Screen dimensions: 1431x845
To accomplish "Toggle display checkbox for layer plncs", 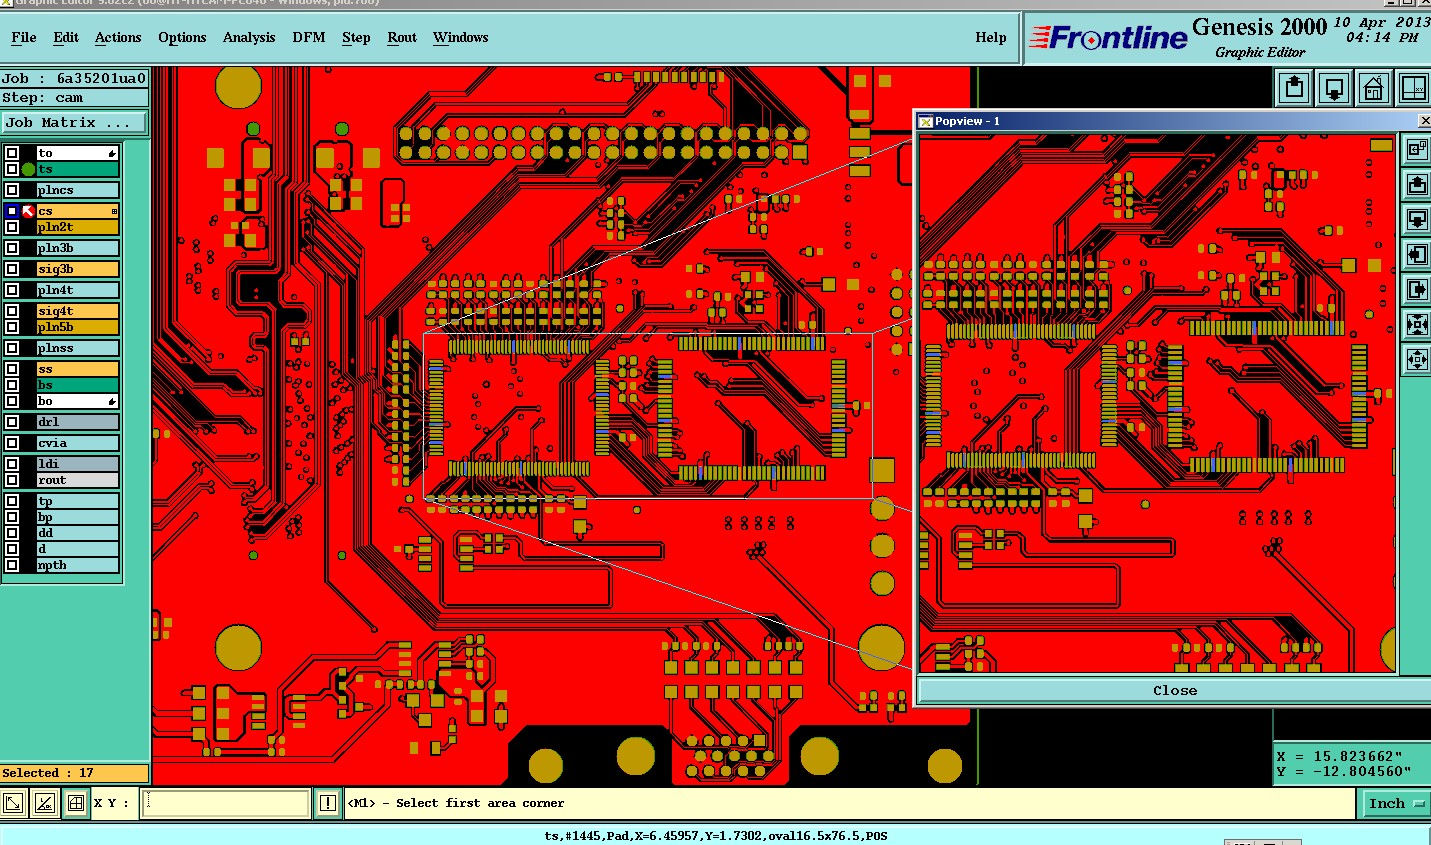I will [12, 190].
